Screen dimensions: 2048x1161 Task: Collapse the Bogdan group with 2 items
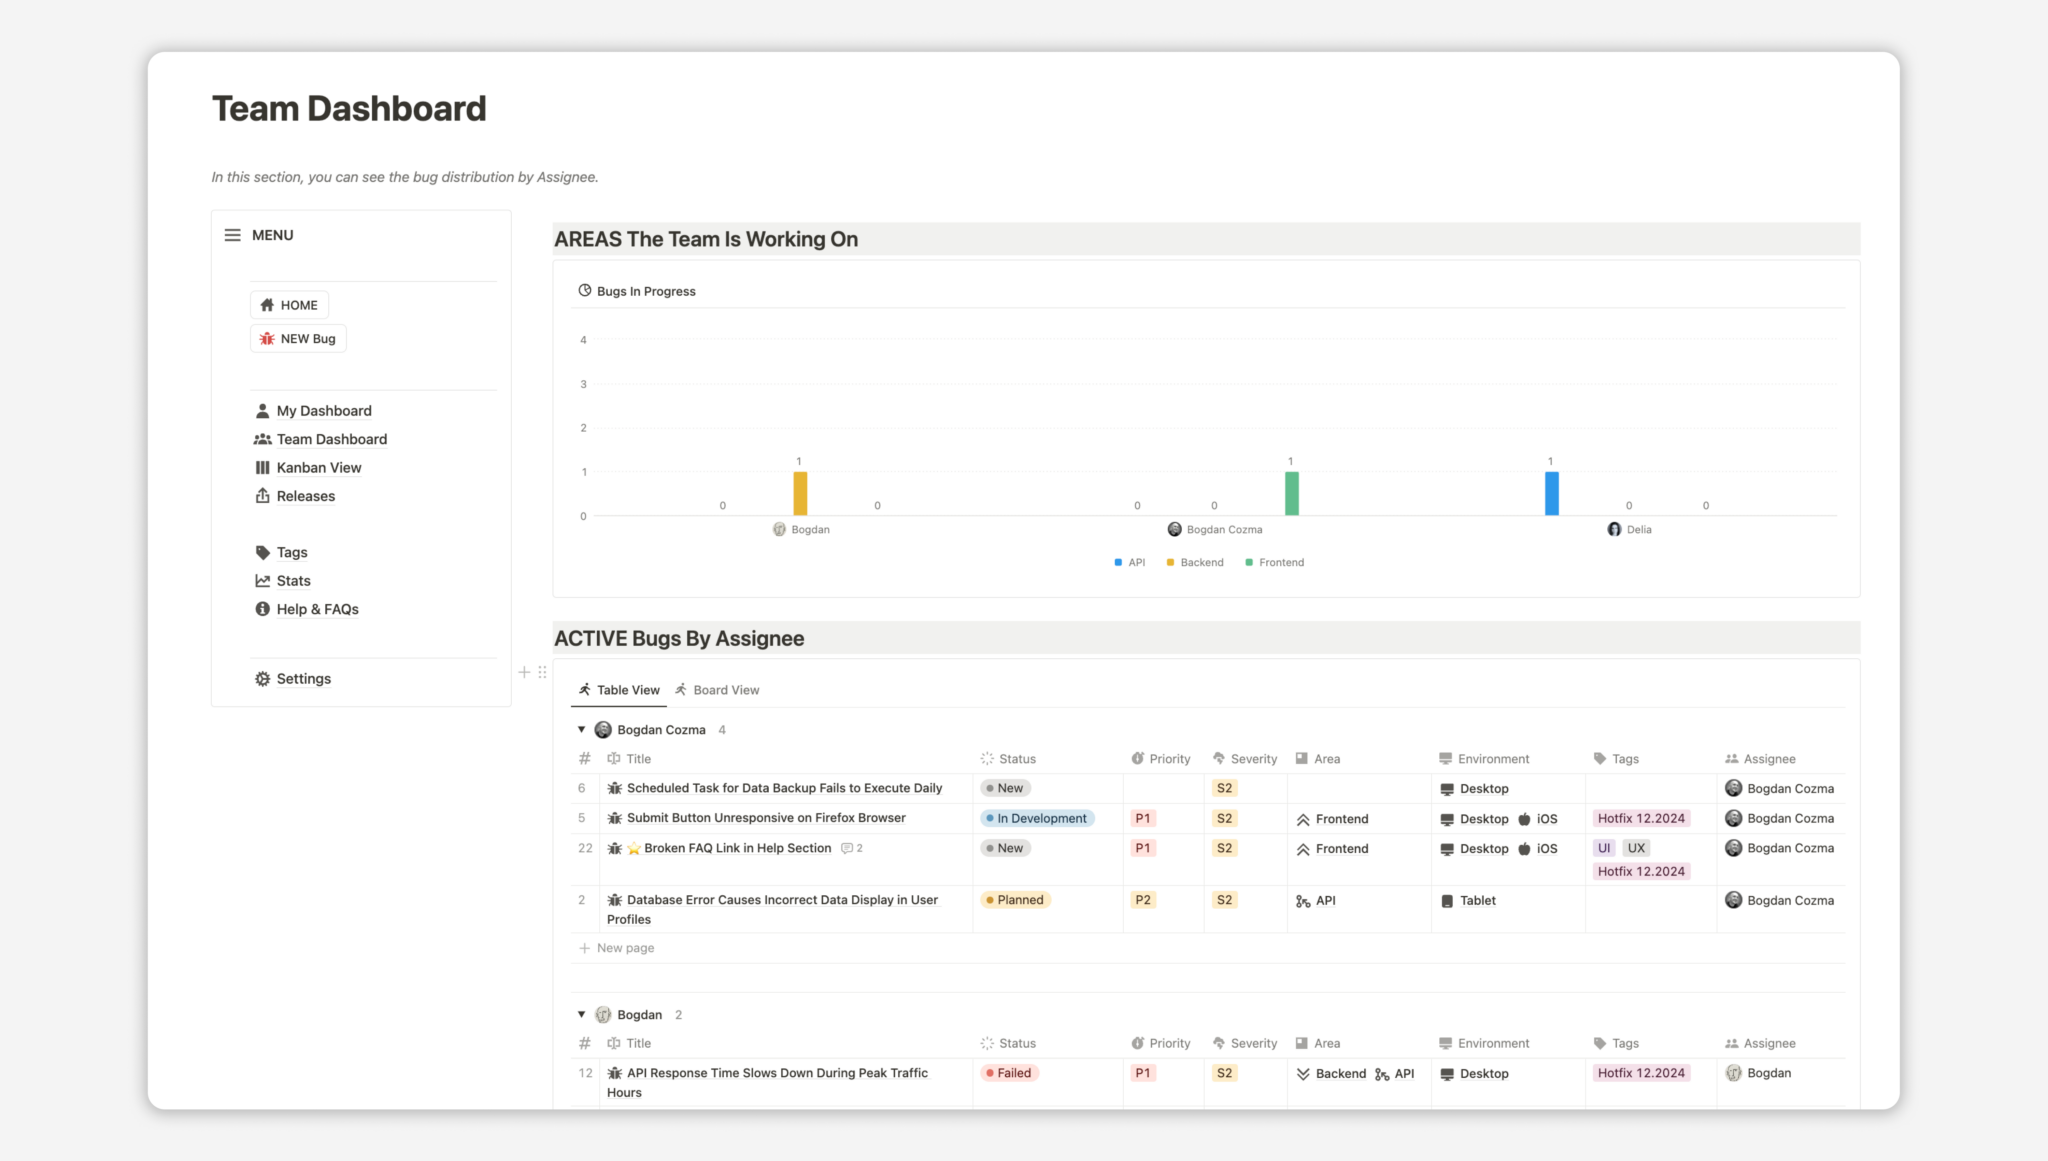point(581,1014)
